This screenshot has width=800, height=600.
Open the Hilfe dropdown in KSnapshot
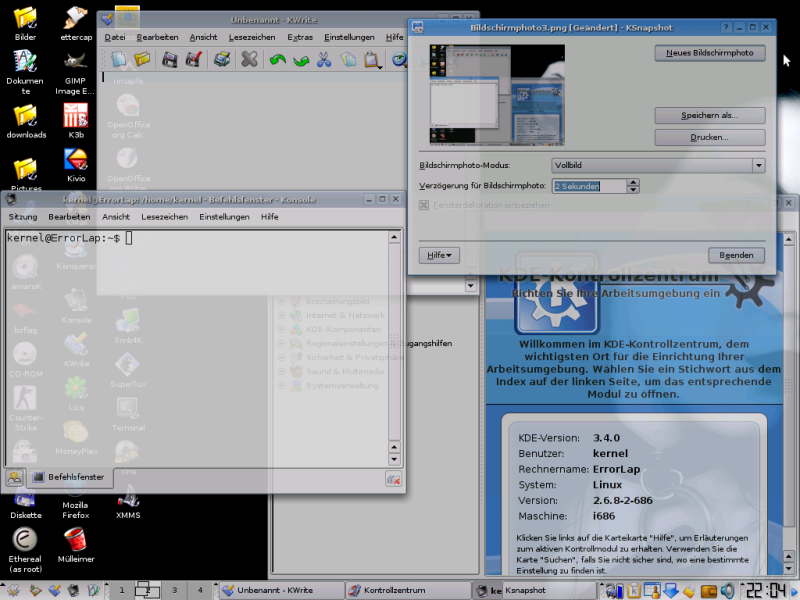(x=438, y=255)
